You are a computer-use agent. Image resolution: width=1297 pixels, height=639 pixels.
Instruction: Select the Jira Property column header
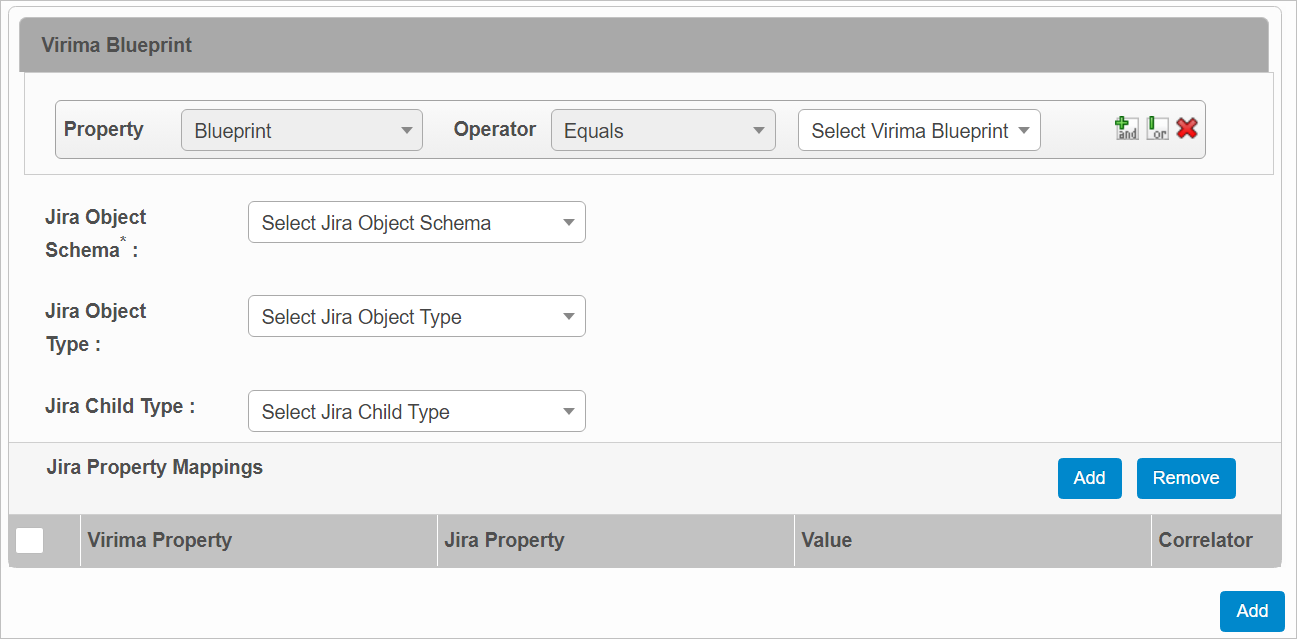[x=504, y=540]
